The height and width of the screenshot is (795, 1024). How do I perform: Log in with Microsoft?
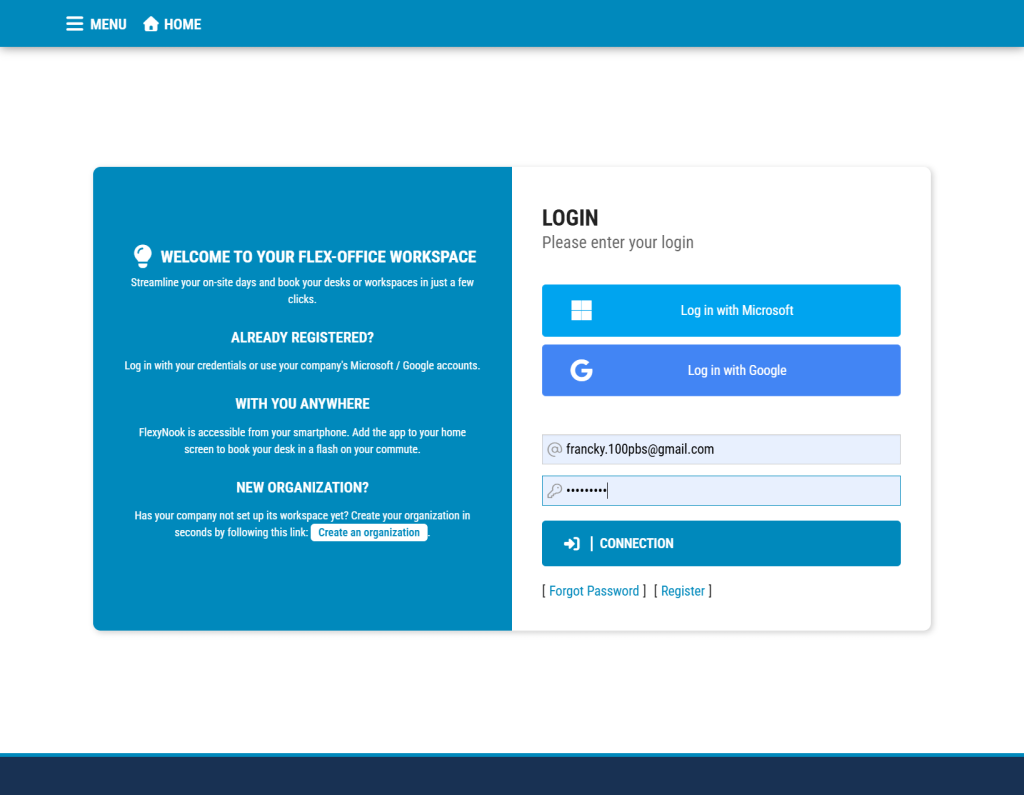tap(721, 310)
